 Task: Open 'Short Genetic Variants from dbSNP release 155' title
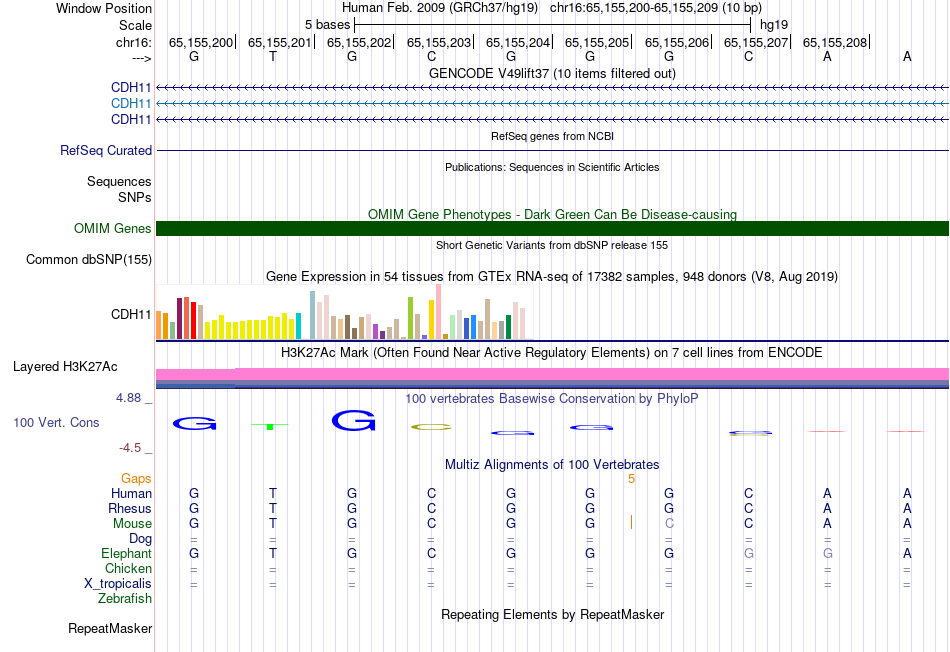pos(552,245)
